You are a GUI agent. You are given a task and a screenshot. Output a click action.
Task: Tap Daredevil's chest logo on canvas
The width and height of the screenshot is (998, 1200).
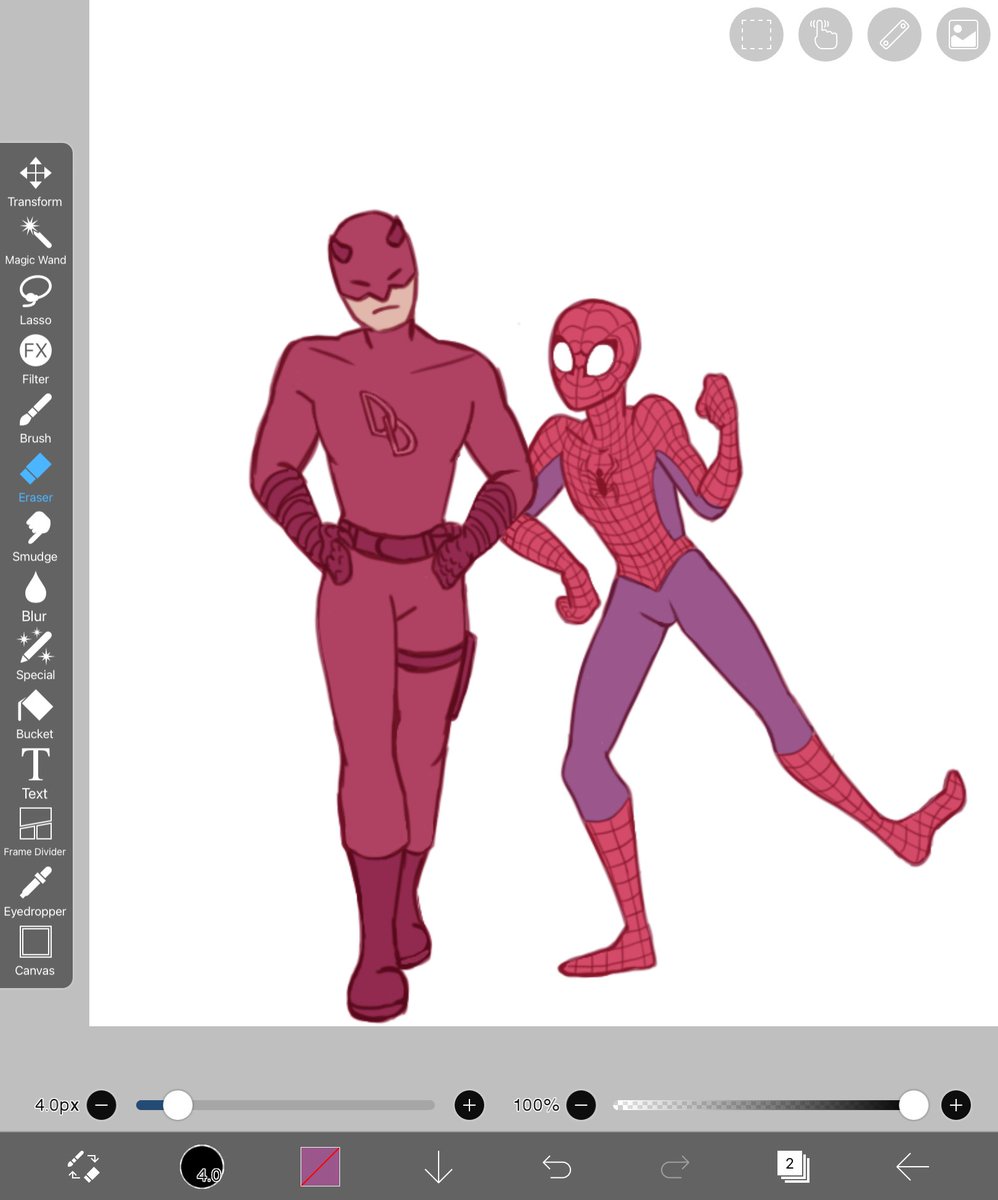pyautogui.click(x=388, y=423)
